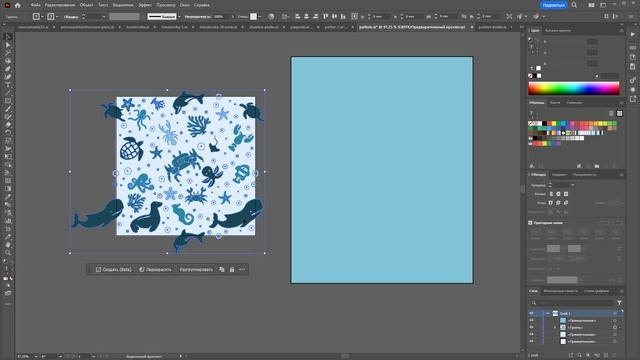Viewport: 640px width, 360px height.
Task: Open the zoom level dropdown in status bar
Action: (36, 356)
